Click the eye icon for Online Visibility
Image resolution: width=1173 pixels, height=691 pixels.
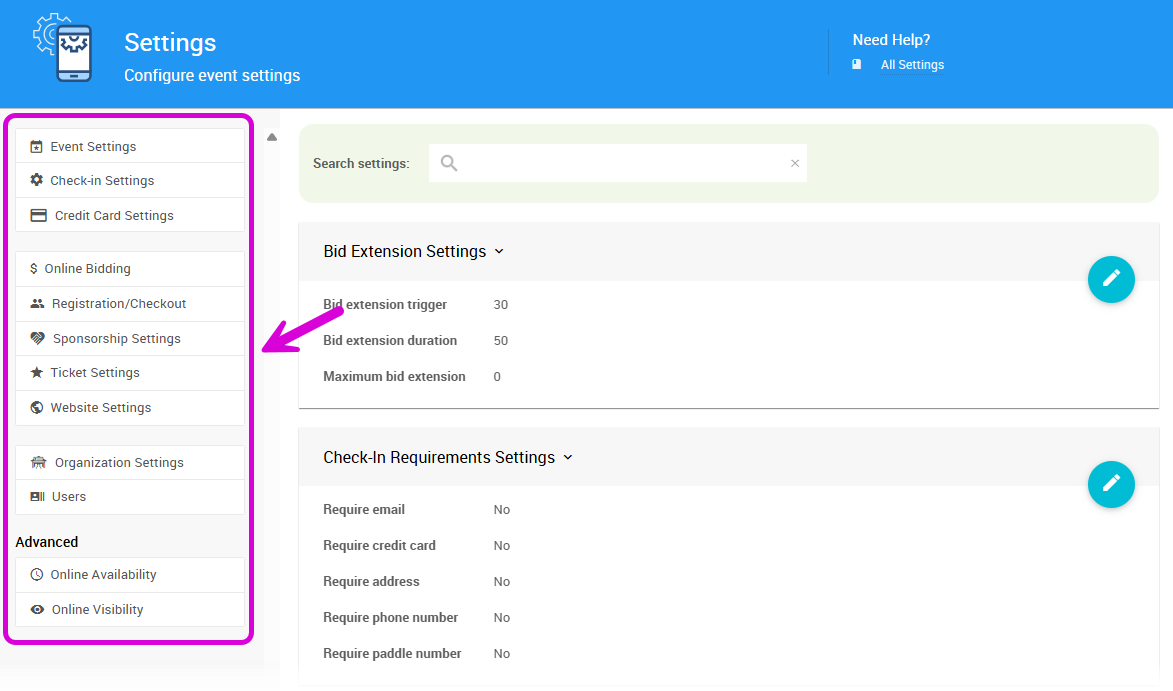tap(35, 609)
